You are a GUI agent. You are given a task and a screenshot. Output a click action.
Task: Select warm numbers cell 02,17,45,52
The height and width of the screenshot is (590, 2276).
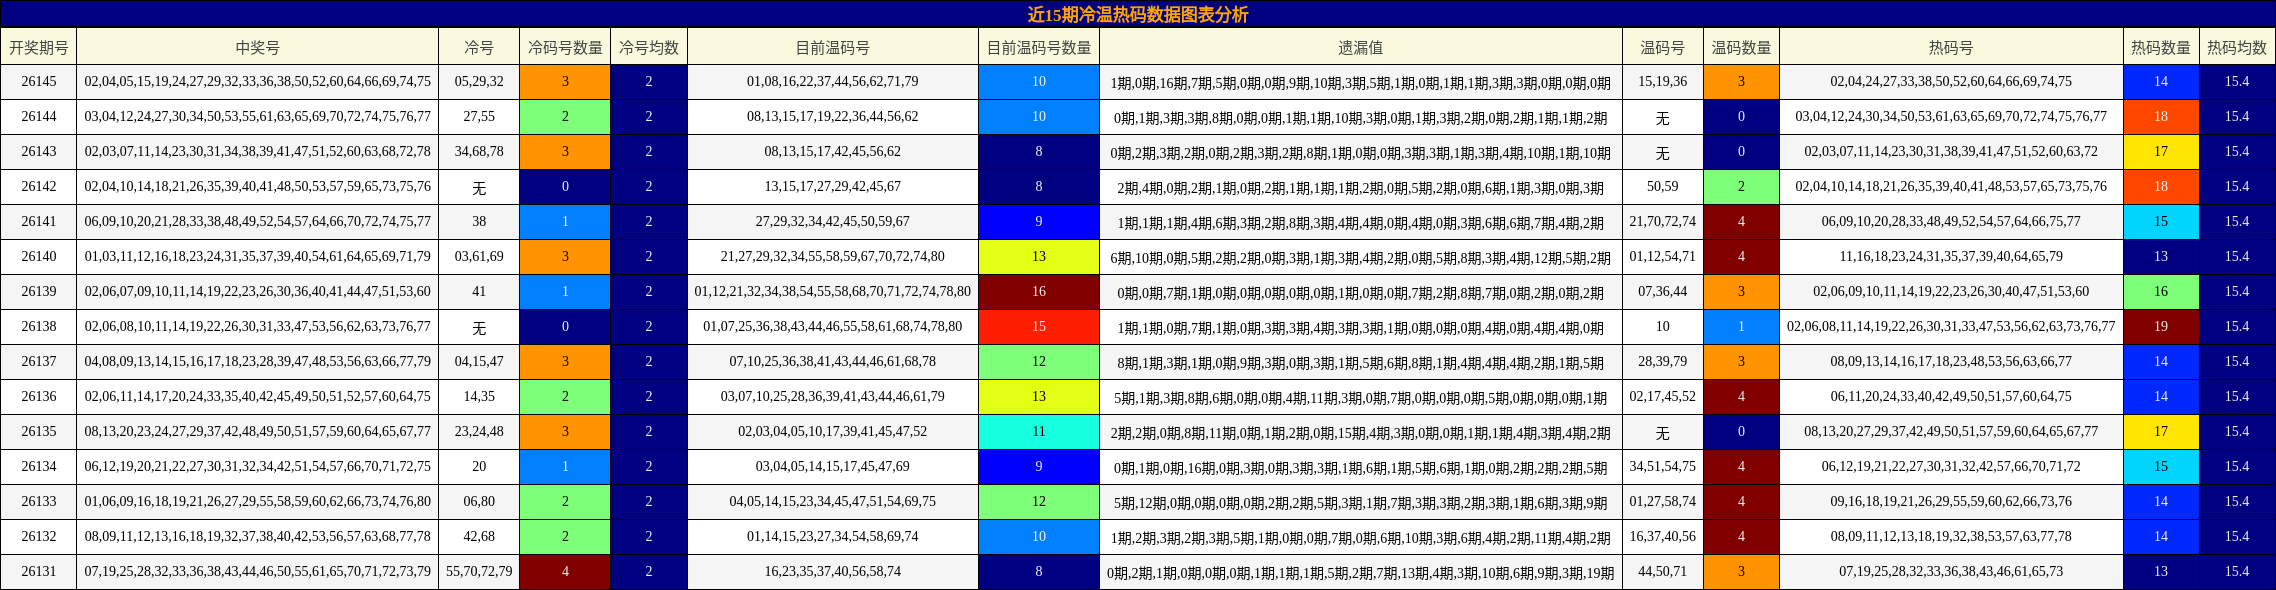[1663, 397]
